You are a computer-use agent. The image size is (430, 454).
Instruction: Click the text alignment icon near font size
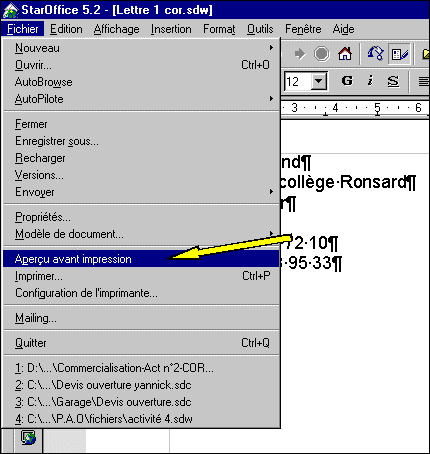[423, 81]
